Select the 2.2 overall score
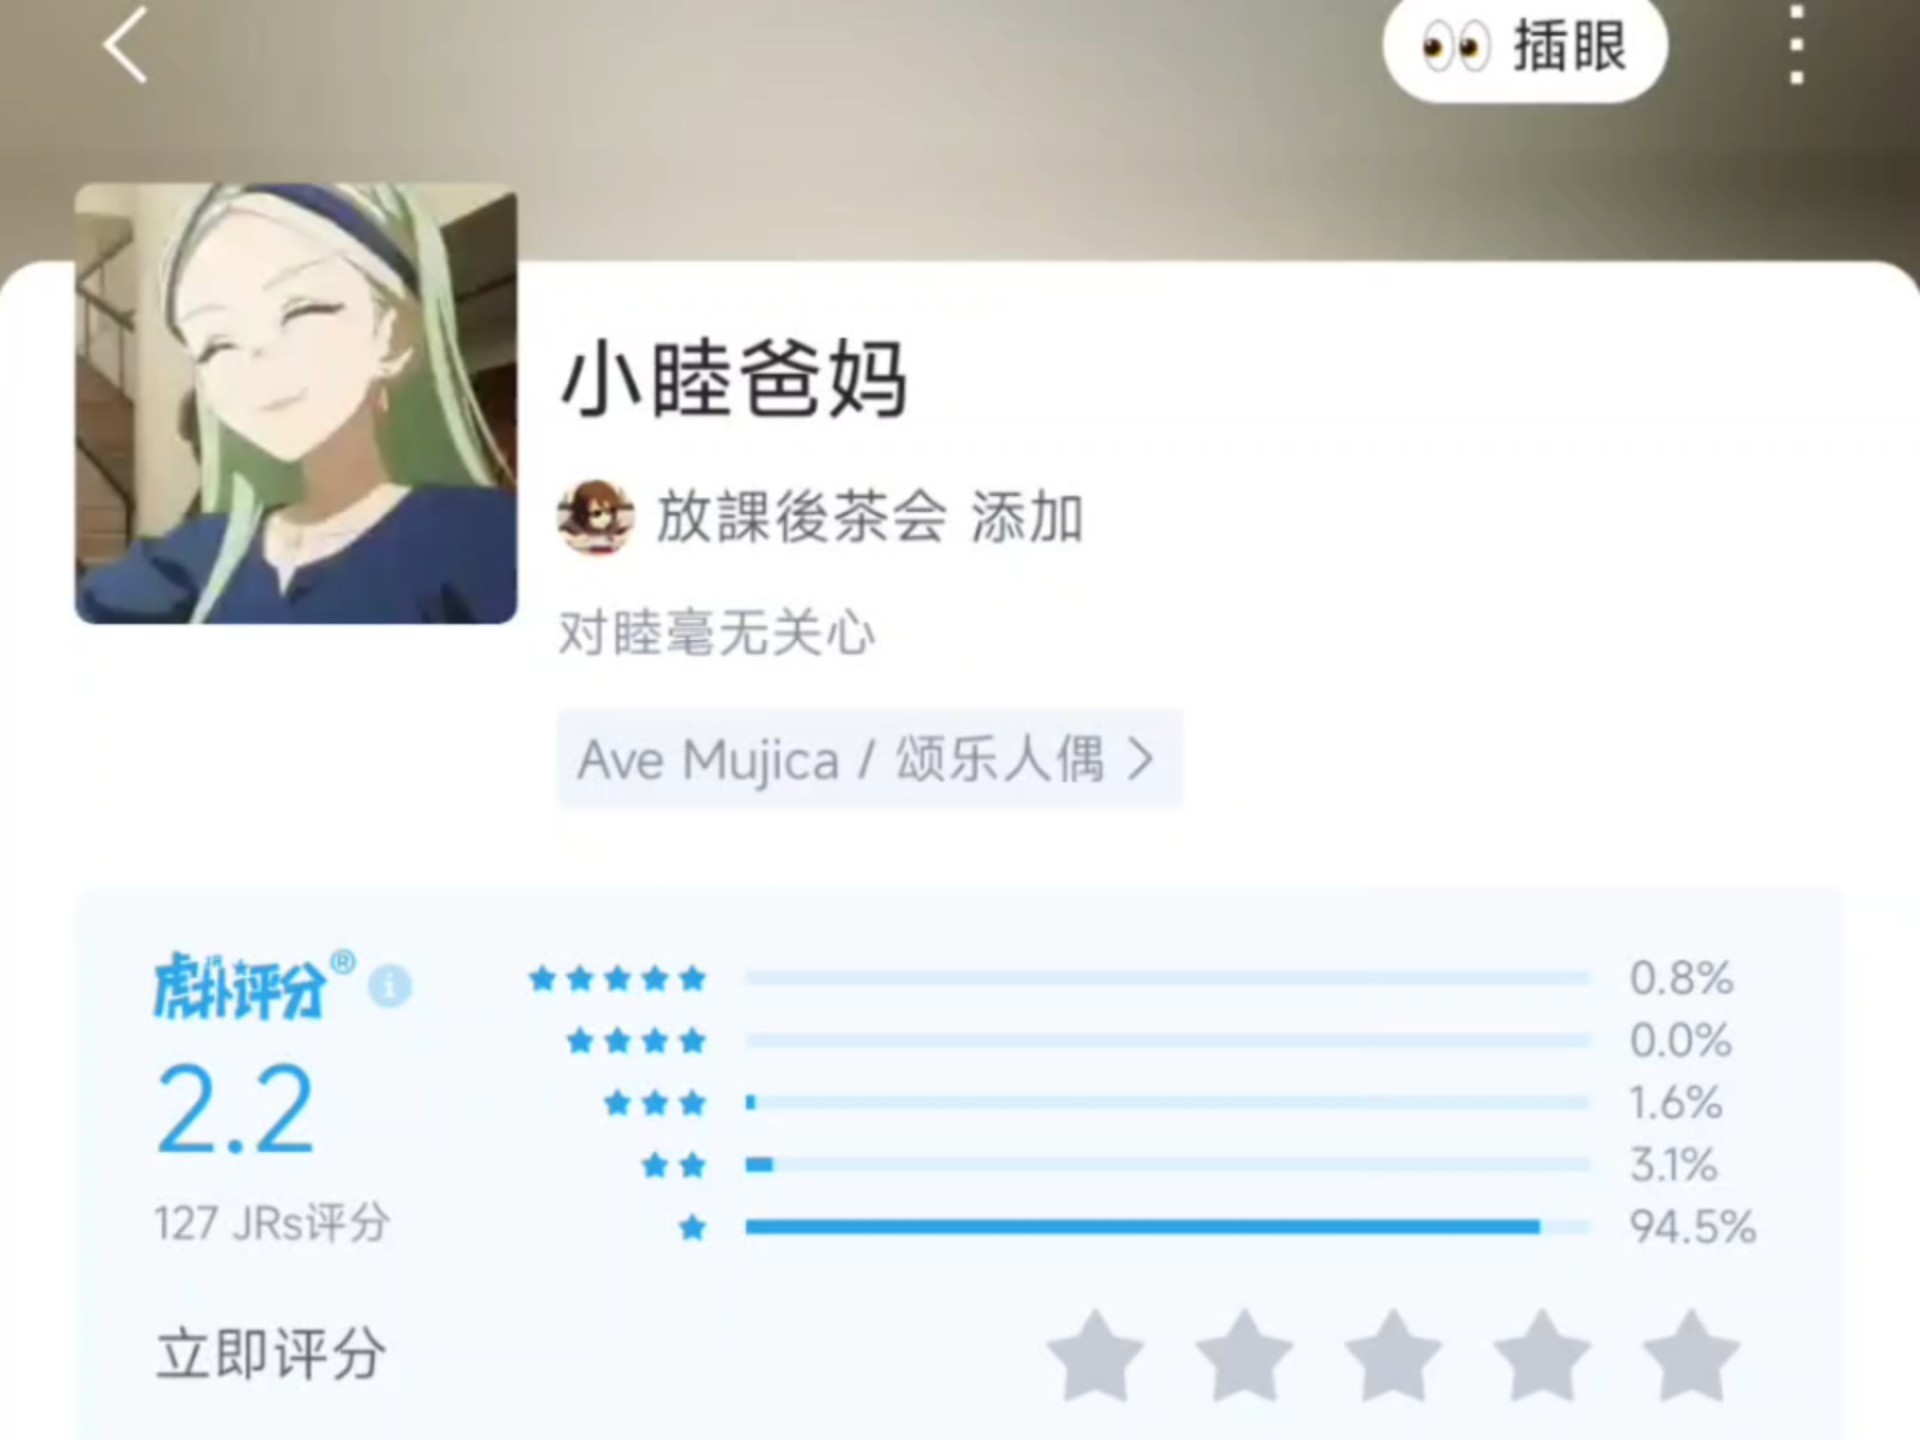The image size is (1920, 1440). [x=236, y=1109]
